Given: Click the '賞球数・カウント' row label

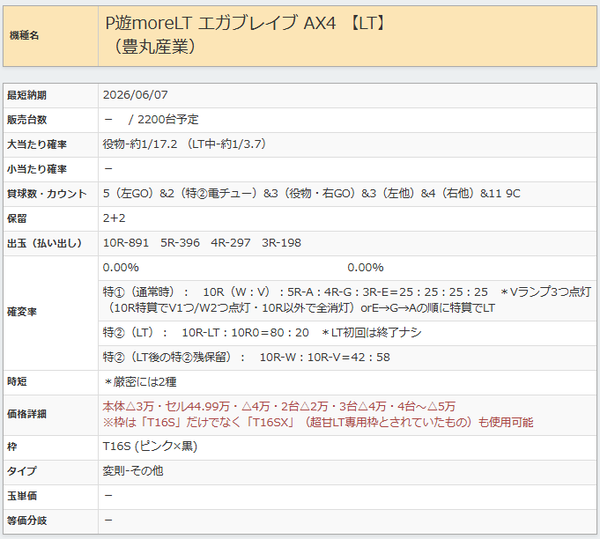Looking at the screenshot, I should [47, 194].
